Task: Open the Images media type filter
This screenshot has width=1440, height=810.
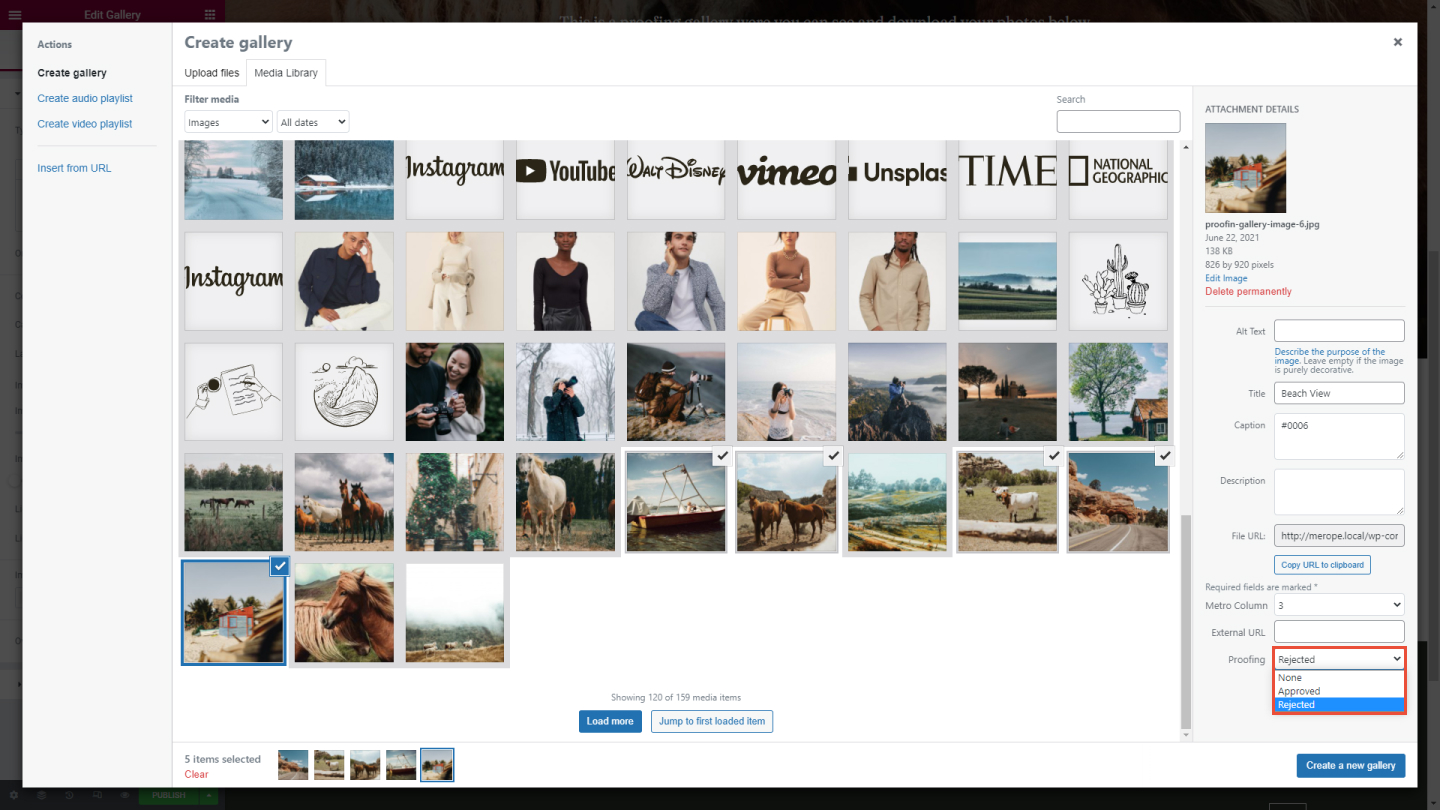Action: pyautogui.click(x=228, y=122)
